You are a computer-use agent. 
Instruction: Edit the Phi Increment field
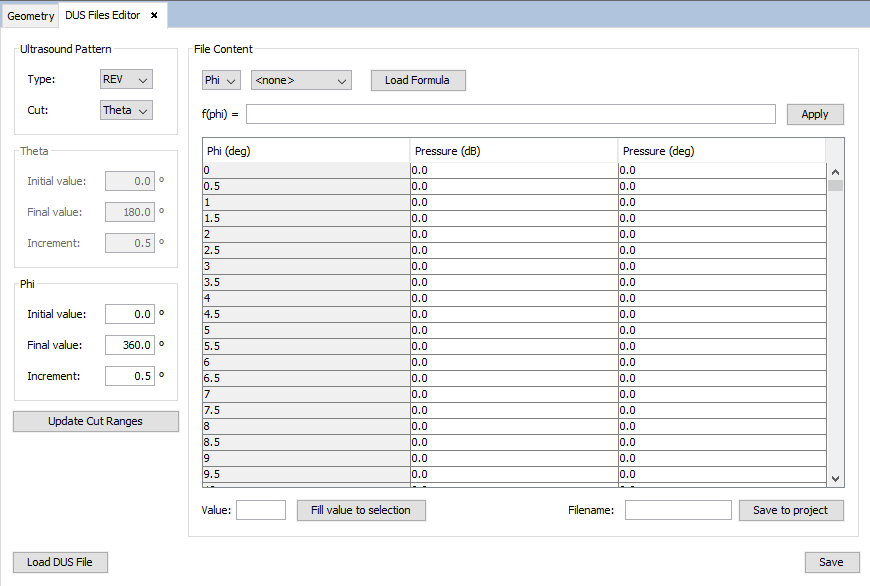coord(130,376)
